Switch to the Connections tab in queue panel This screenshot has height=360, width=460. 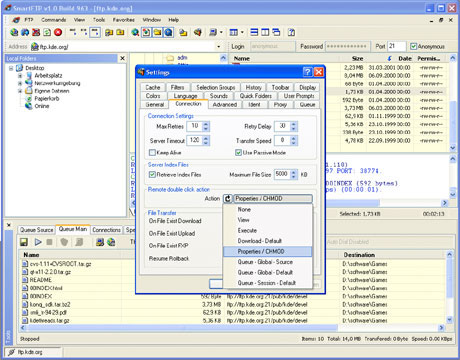[x=107, y=230]
